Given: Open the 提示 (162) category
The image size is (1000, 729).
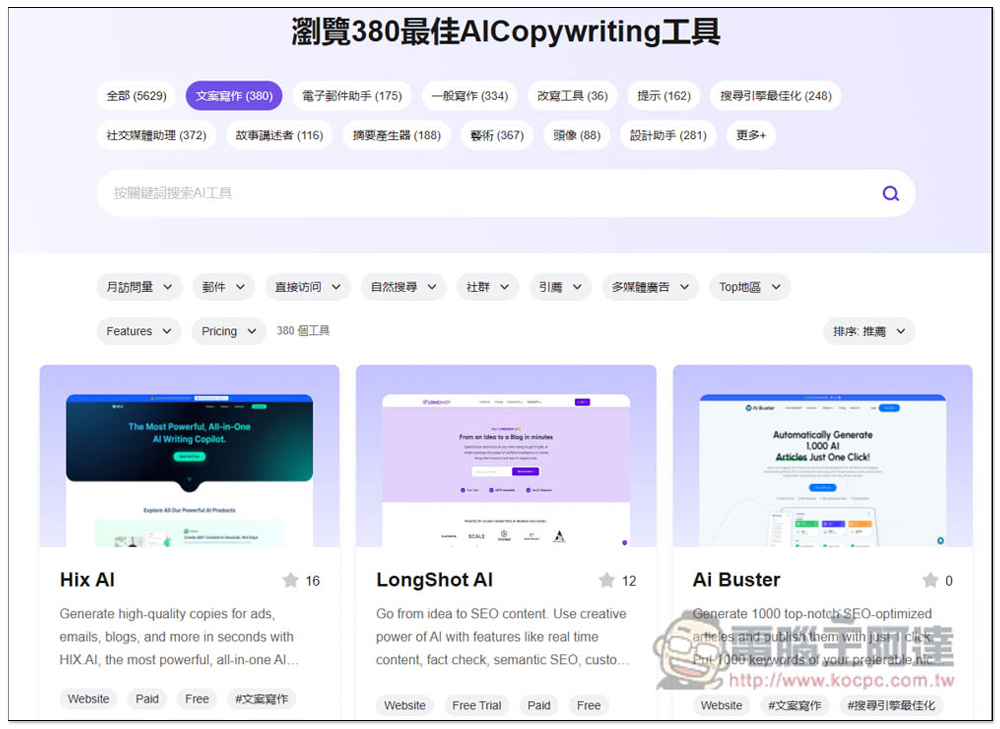Looking at the screenshot, I should click(664, 96).
